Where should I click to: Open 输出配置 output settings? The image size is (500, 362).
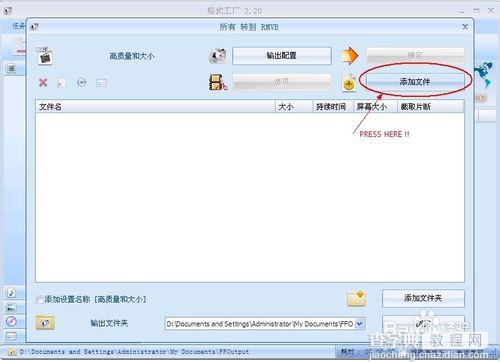pyautogui.click(x=282, y=56)
